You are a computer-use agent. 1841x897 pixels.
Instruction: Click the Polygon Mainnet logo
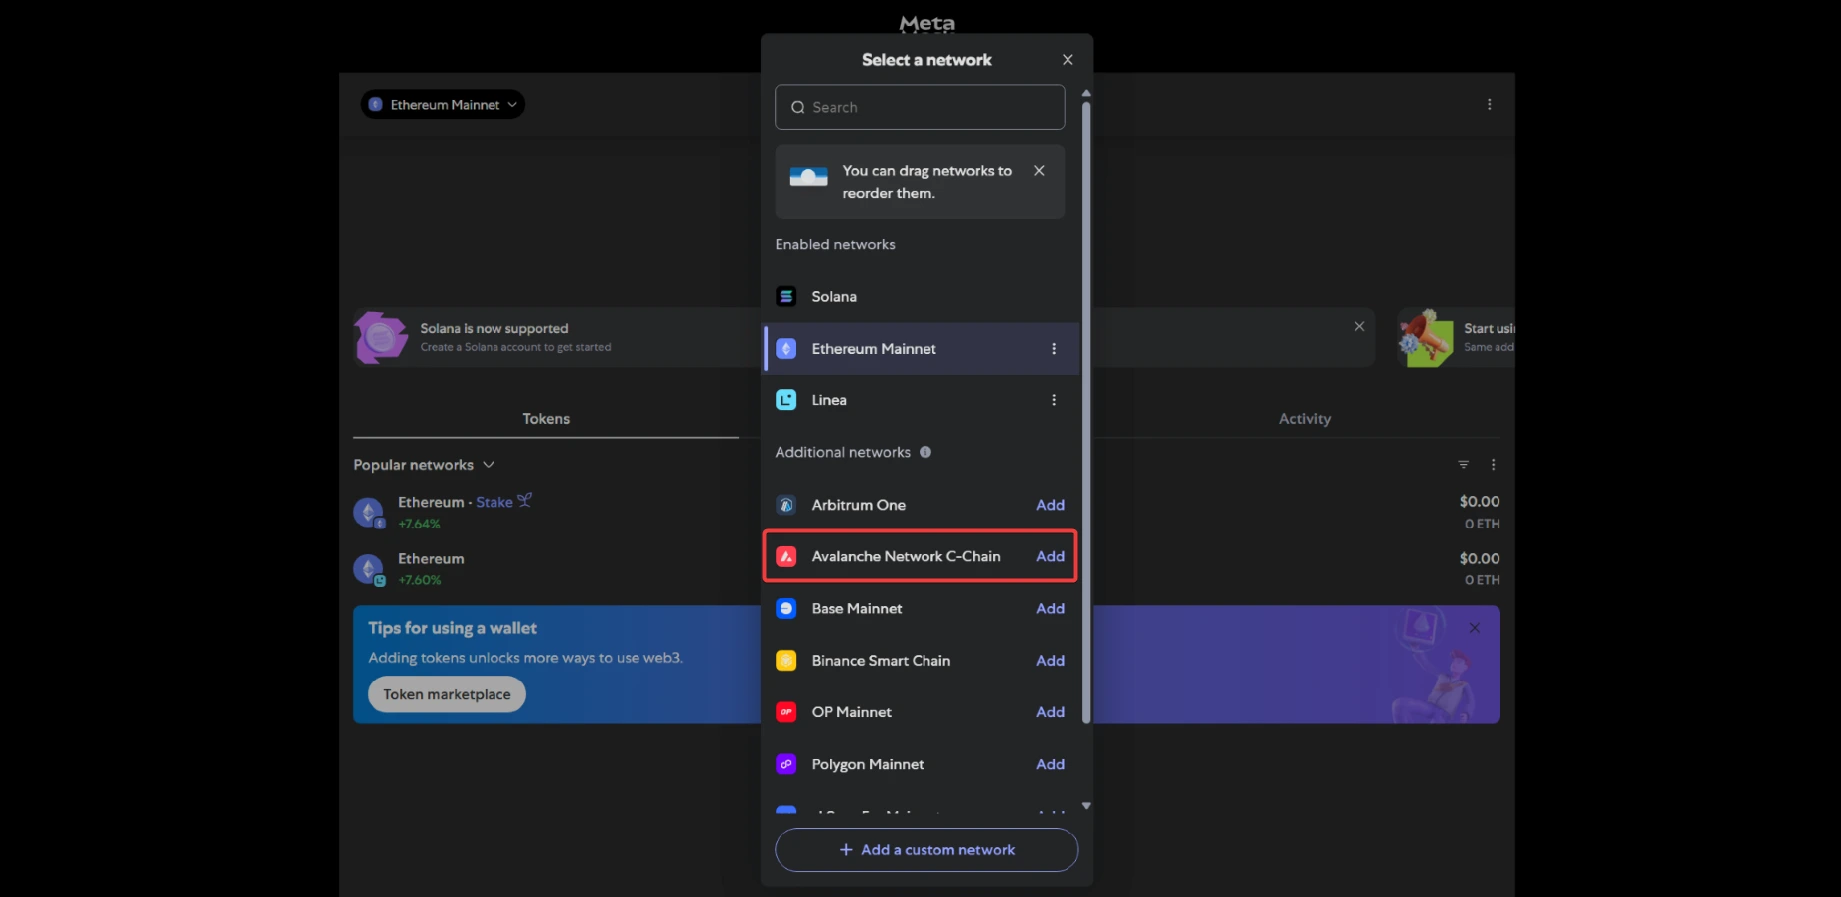[786, 764]
